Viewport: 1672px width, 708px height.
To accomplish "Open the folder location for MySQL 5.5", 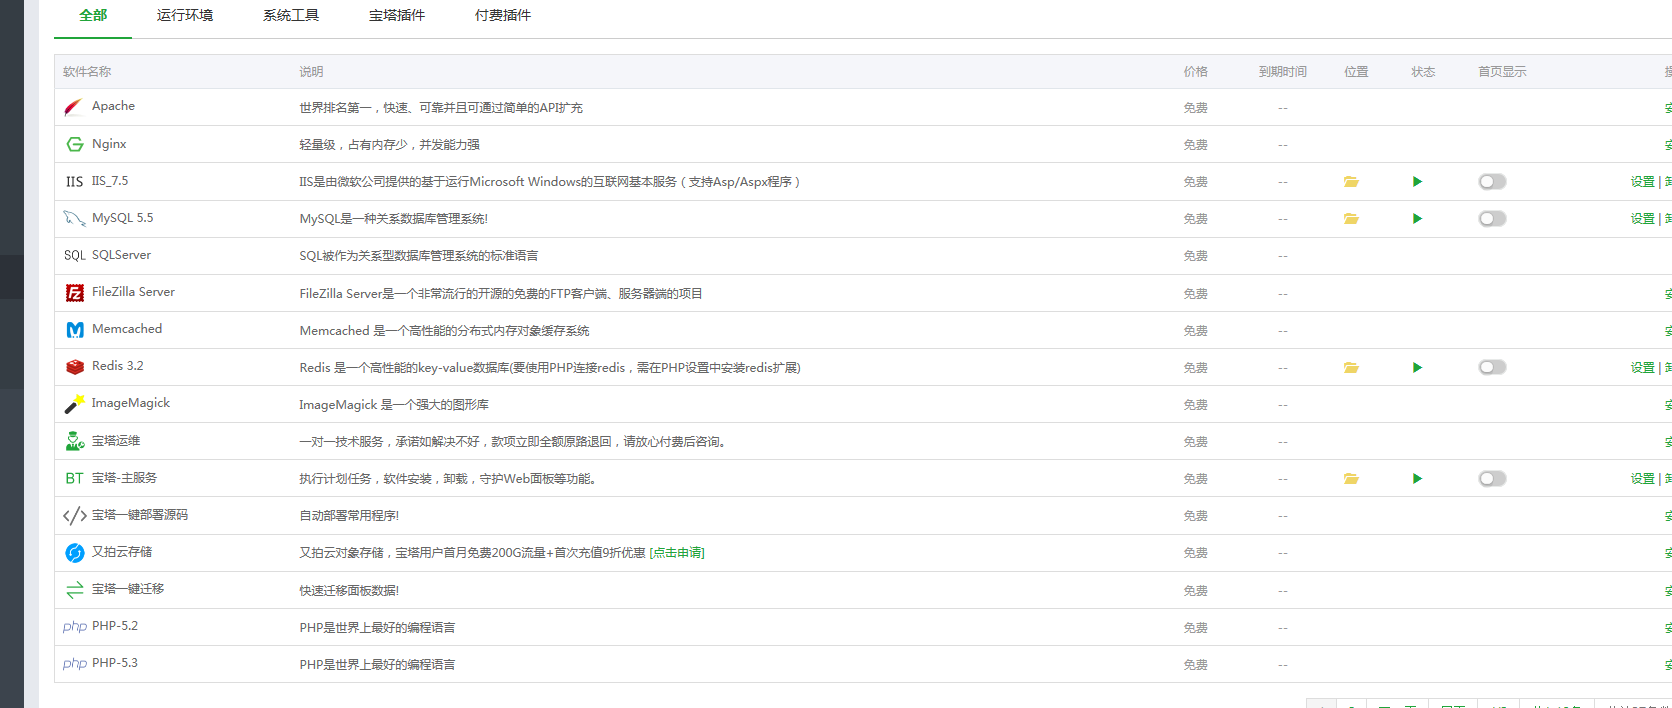I will pyautogui.click(x=1351, y=219).
